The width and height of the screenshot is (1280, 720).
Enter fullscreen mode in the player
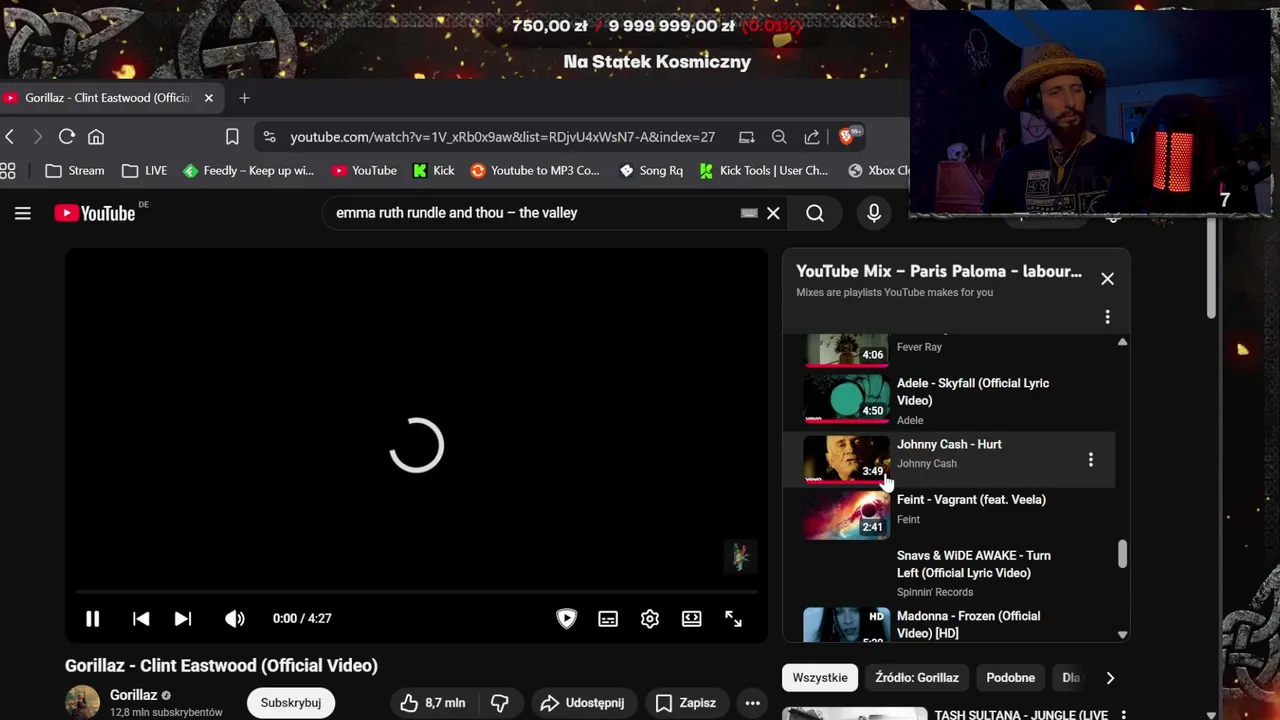[x=733, y=619]
